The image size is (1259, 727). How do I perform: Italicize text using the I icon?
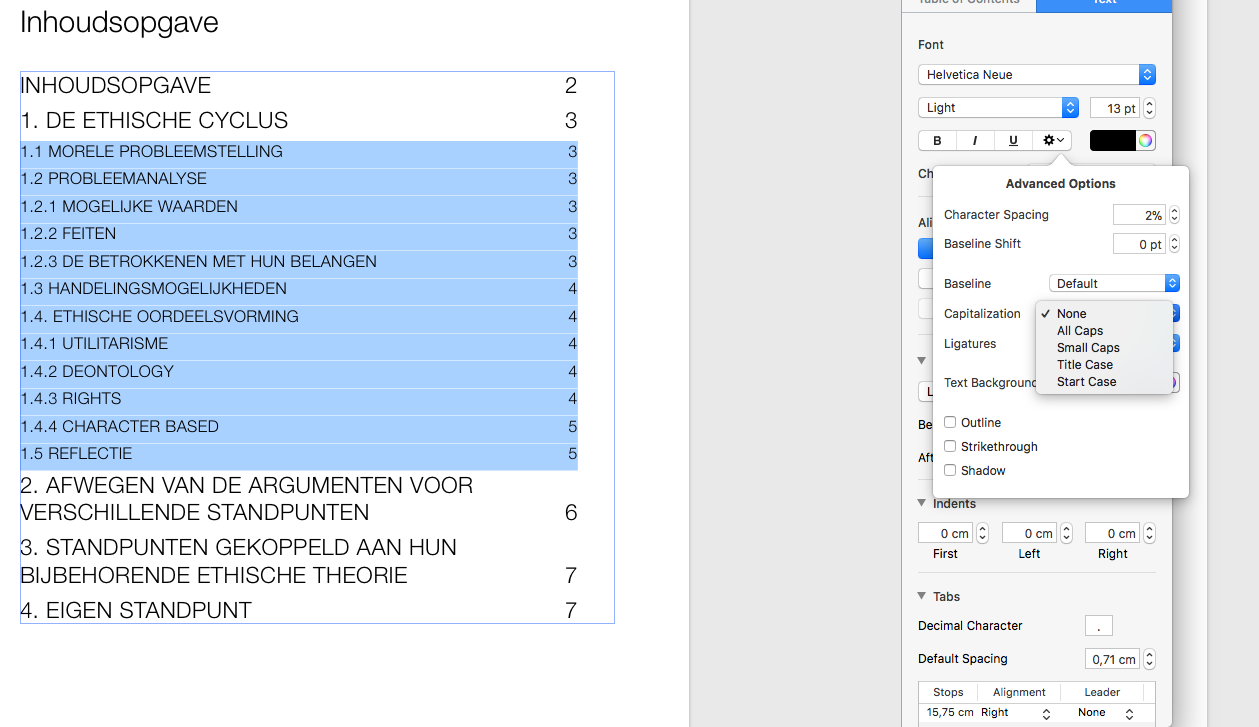click(x=975, y=140)
